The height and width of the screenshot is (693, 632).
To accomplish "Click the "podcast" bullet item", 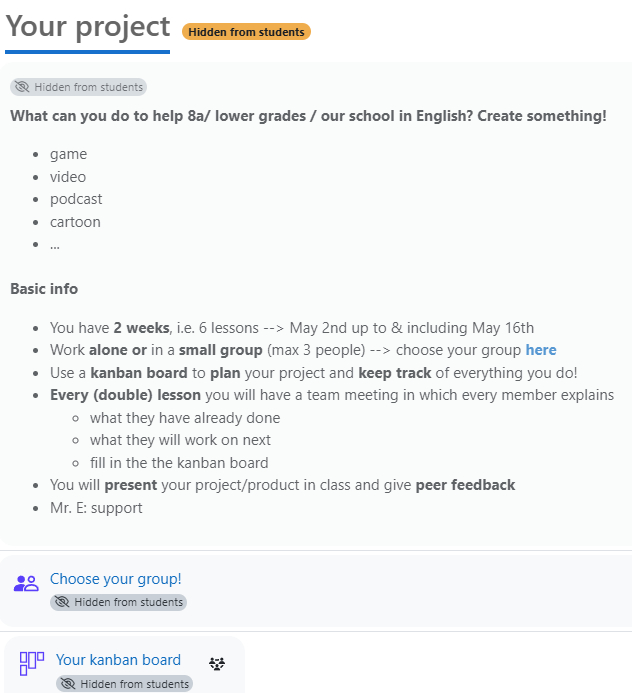I will coord(76,199).
